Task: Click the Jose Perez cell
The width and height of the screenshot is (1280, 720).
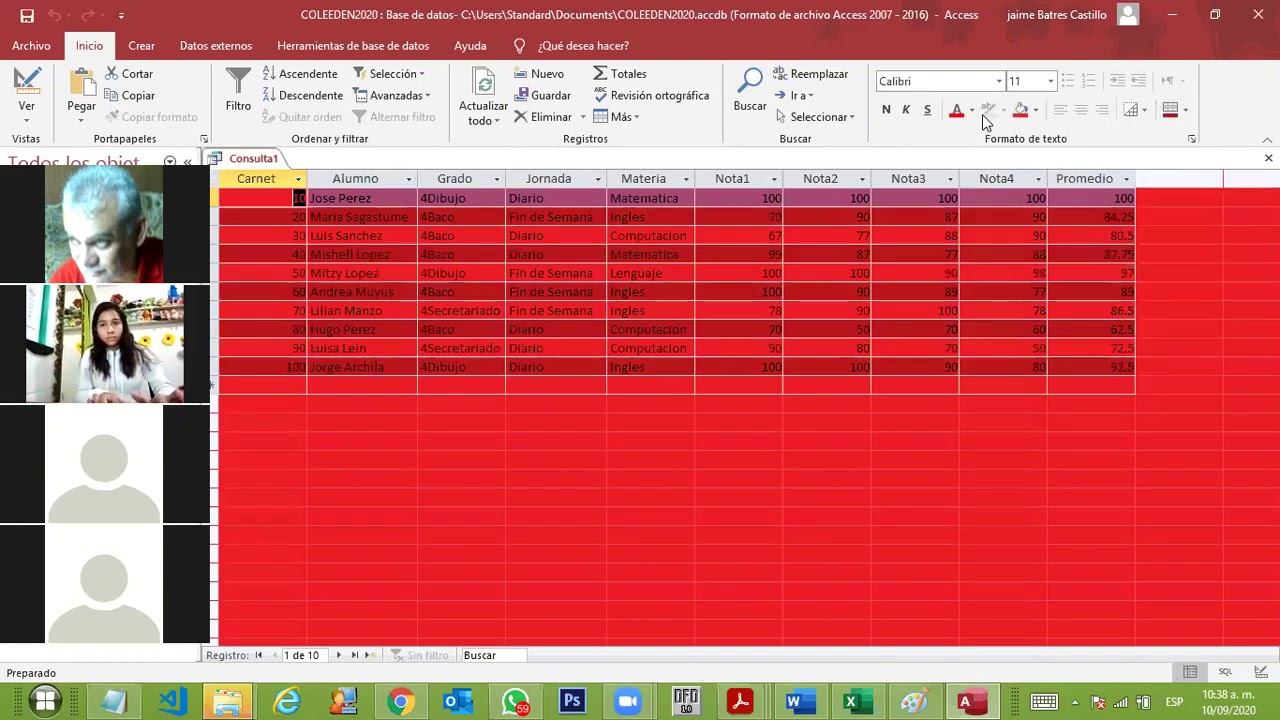Action: click(x=362, y=198)
